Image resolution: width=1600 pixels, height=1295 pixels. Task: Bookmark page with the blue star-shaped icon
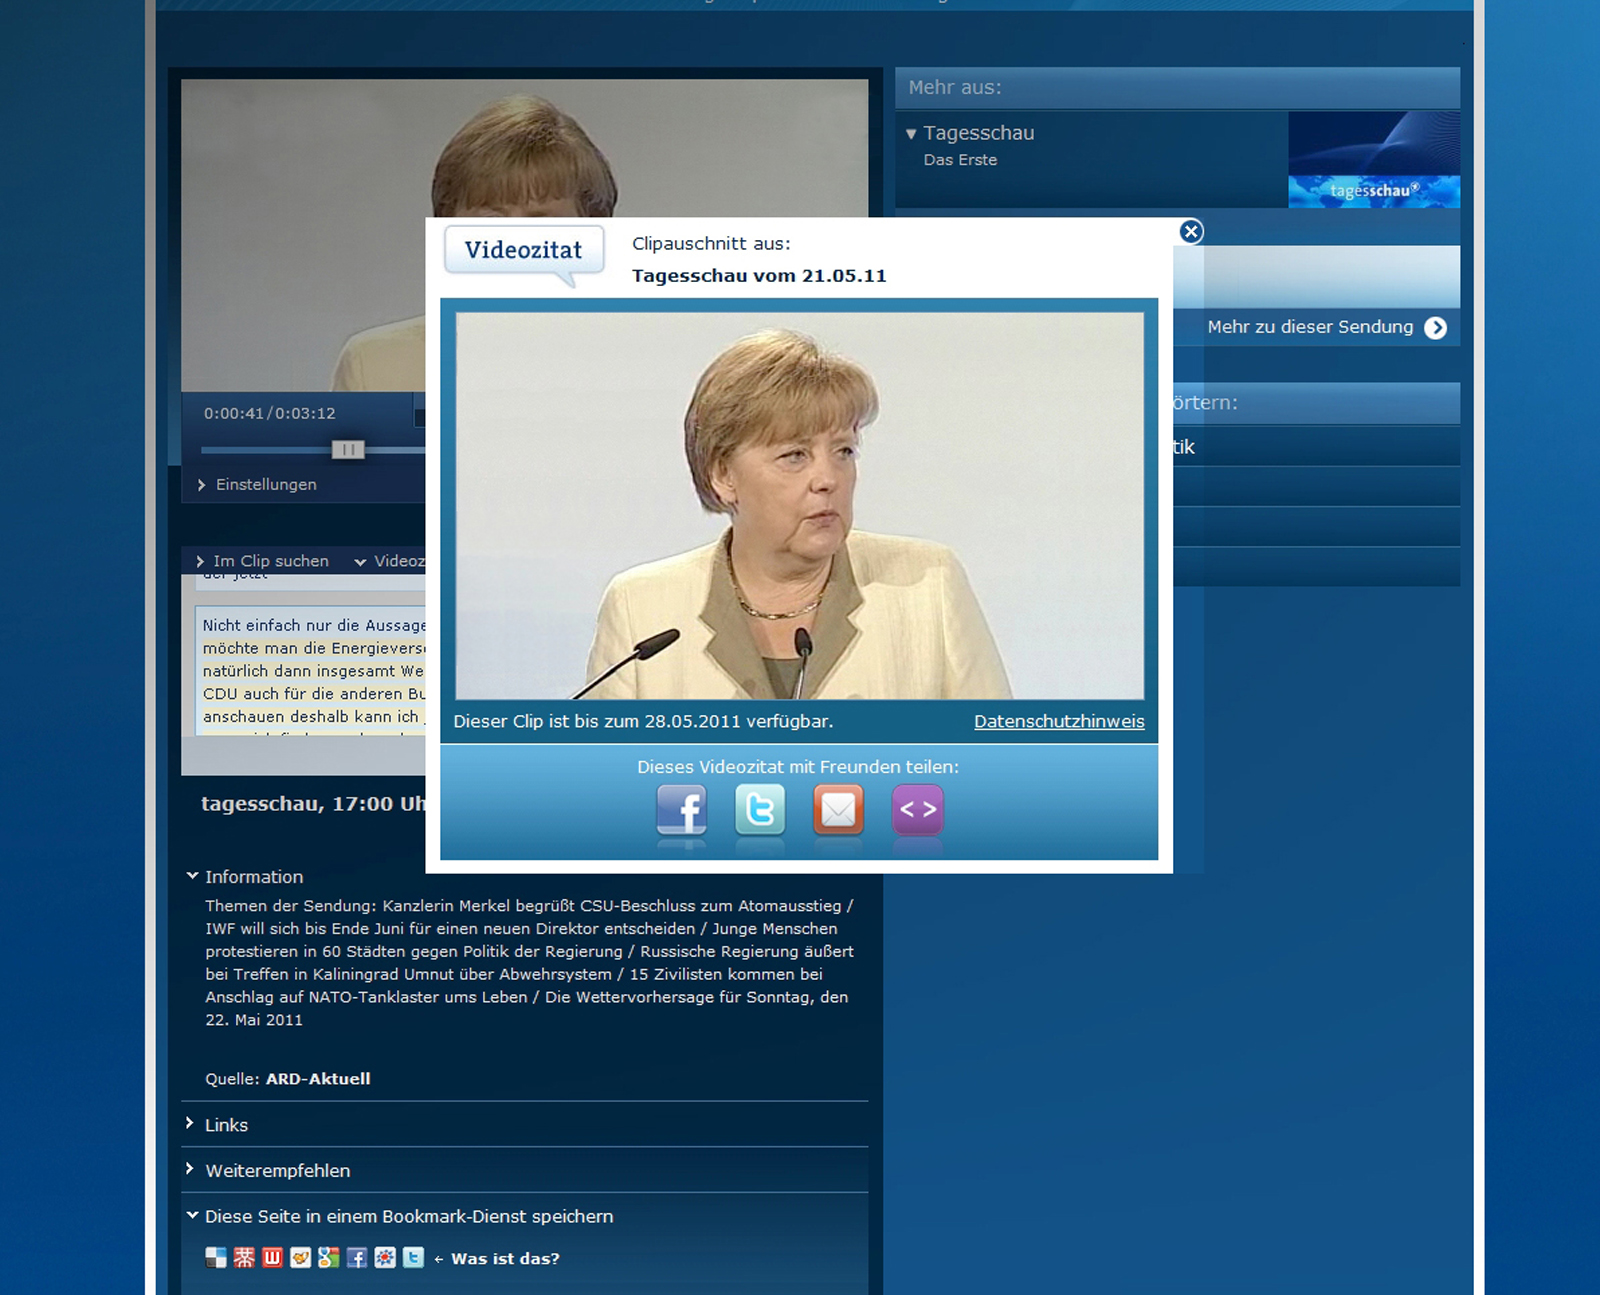point(385,1257)
